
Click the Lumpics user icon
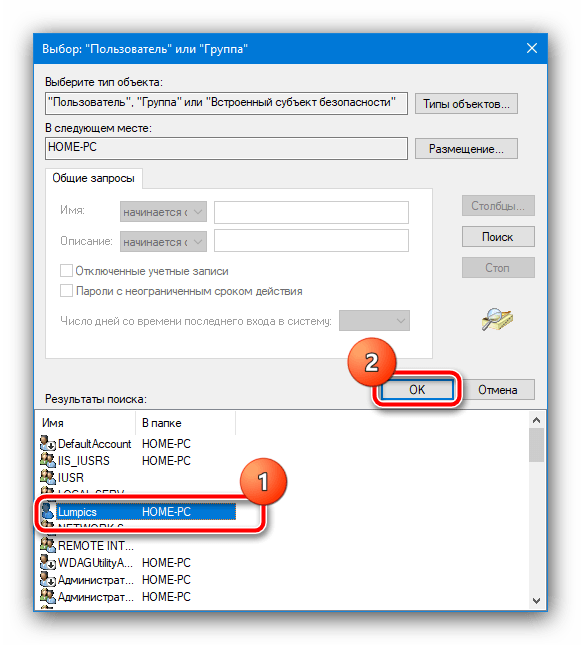pyautogui.click(x=48, y=511)
